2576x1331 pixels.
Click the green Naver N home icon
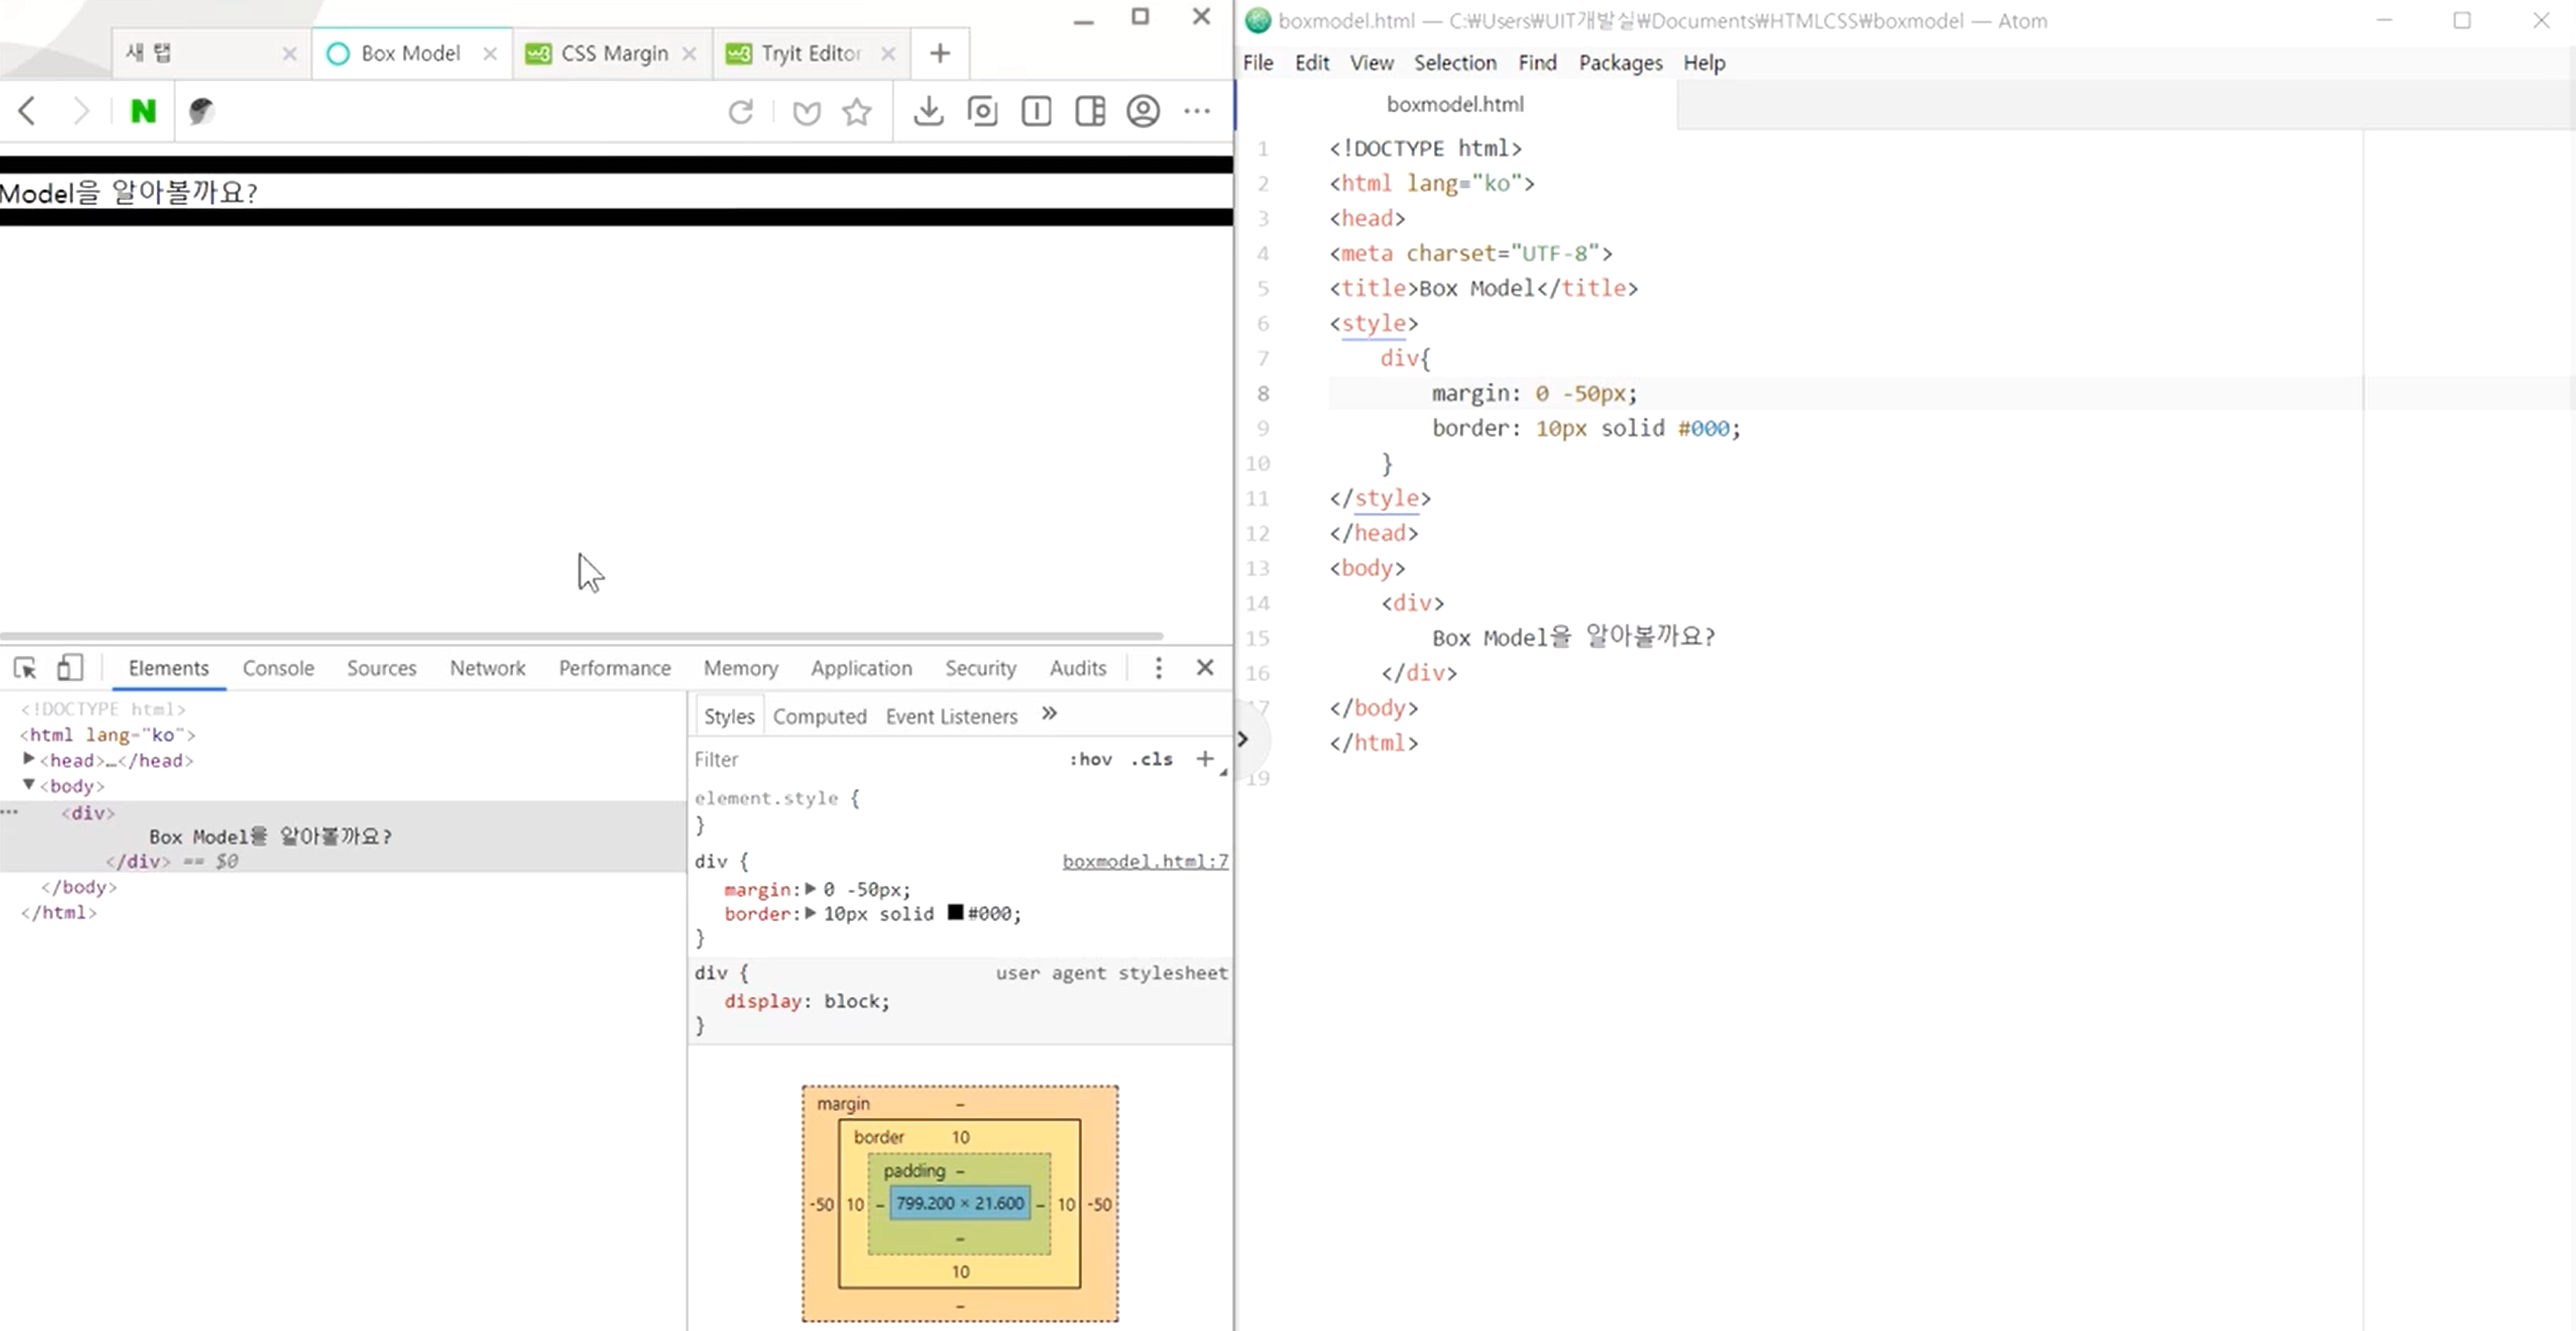(143, 111)
